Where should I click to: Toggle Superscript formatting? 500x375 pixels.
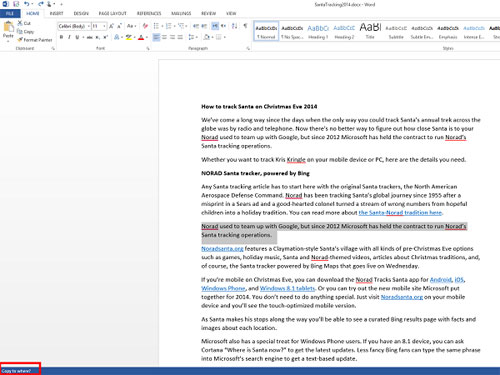tap(105, 37)
